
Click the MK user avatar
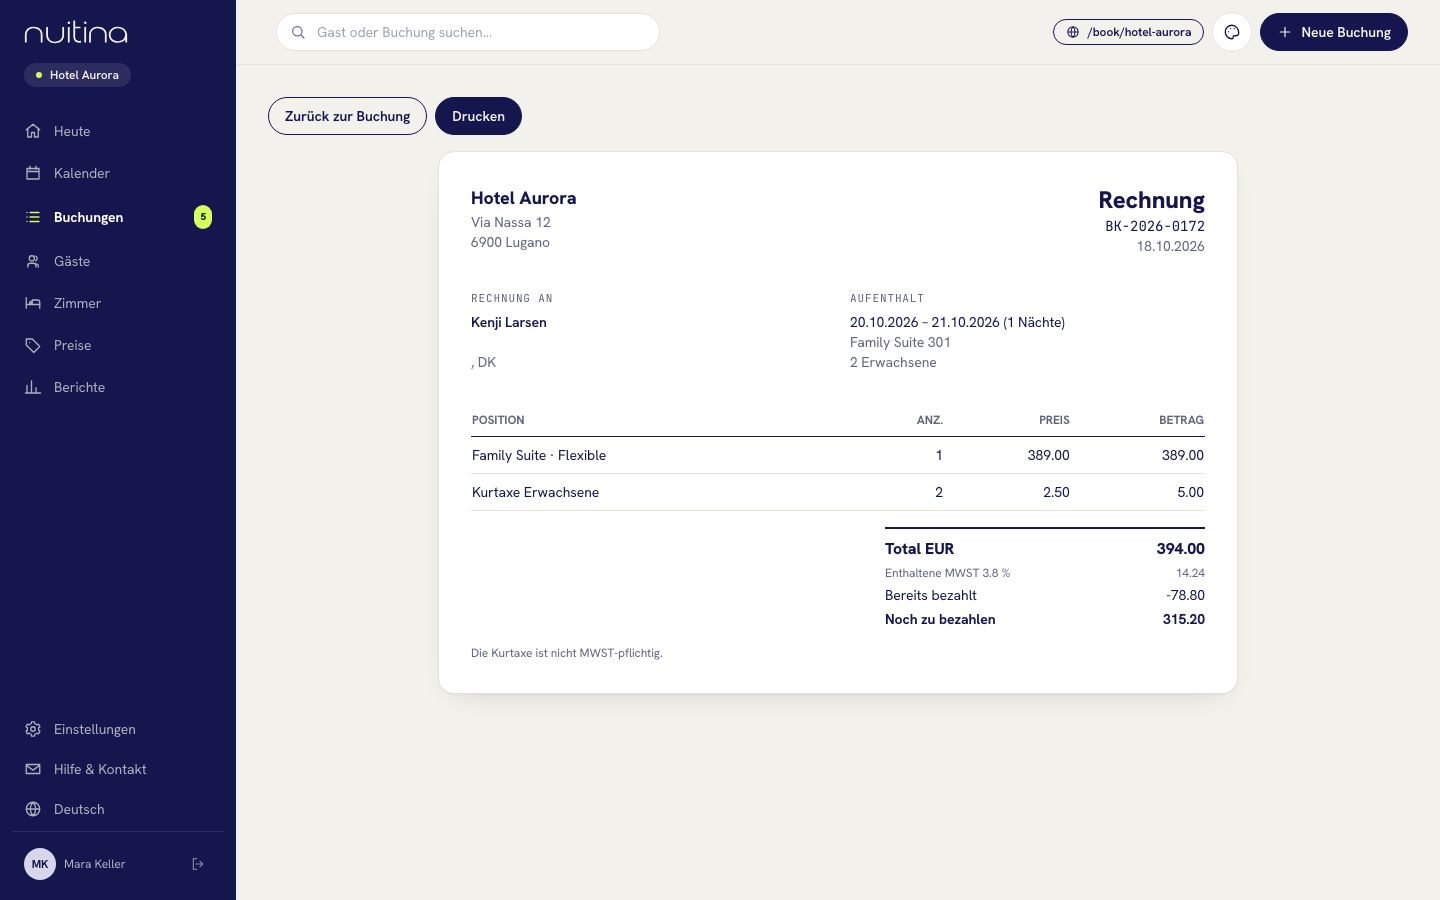[40, 864]
